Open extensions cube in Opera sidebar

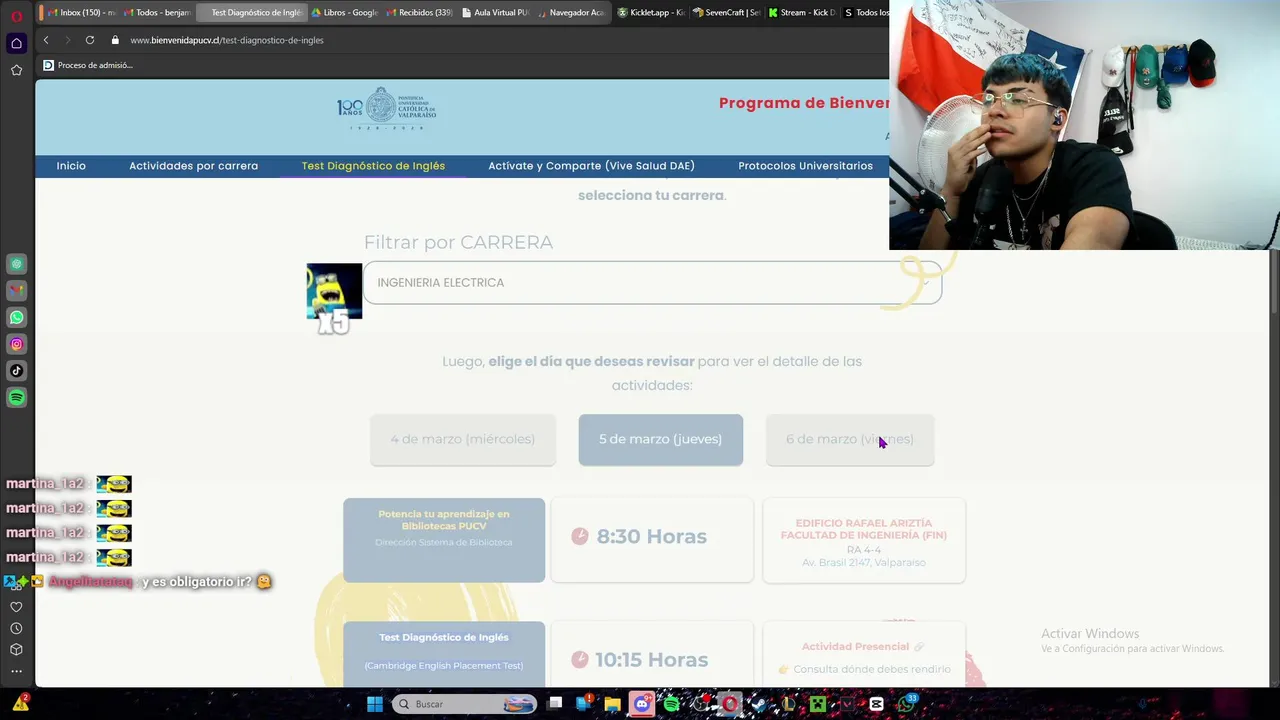(16, 649)
